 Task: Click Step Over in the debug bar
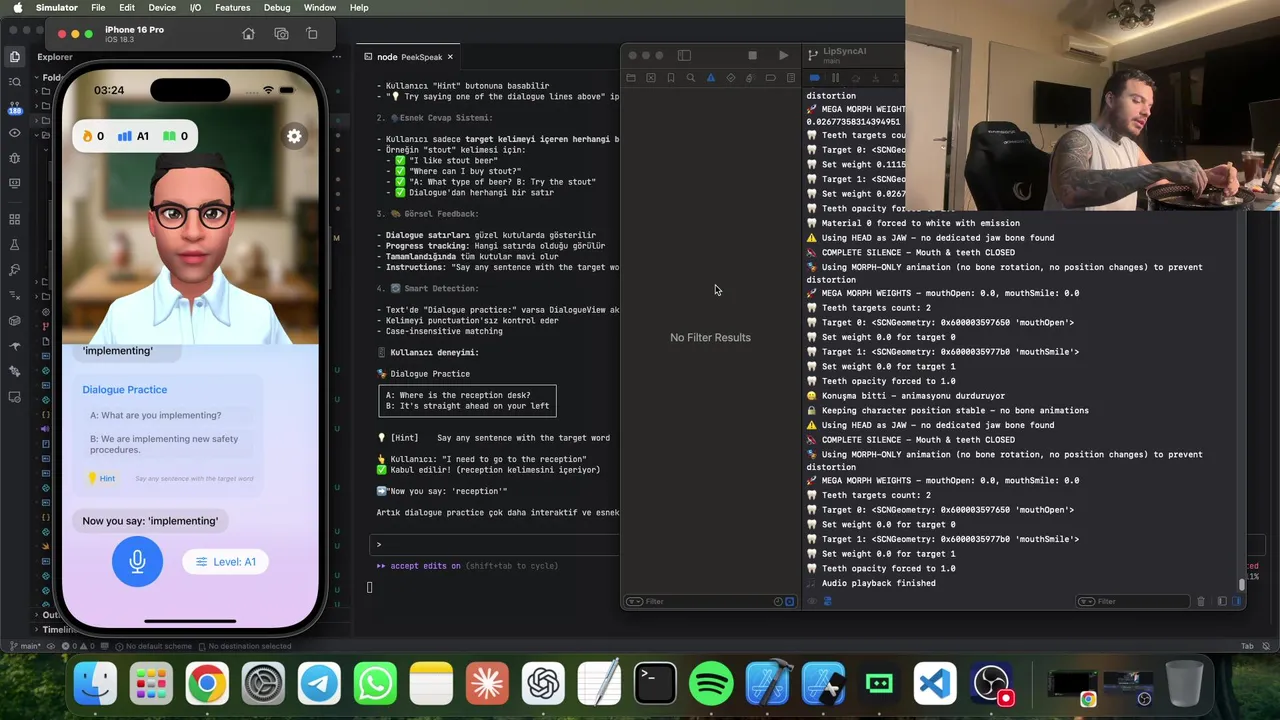tap(855, 78)
